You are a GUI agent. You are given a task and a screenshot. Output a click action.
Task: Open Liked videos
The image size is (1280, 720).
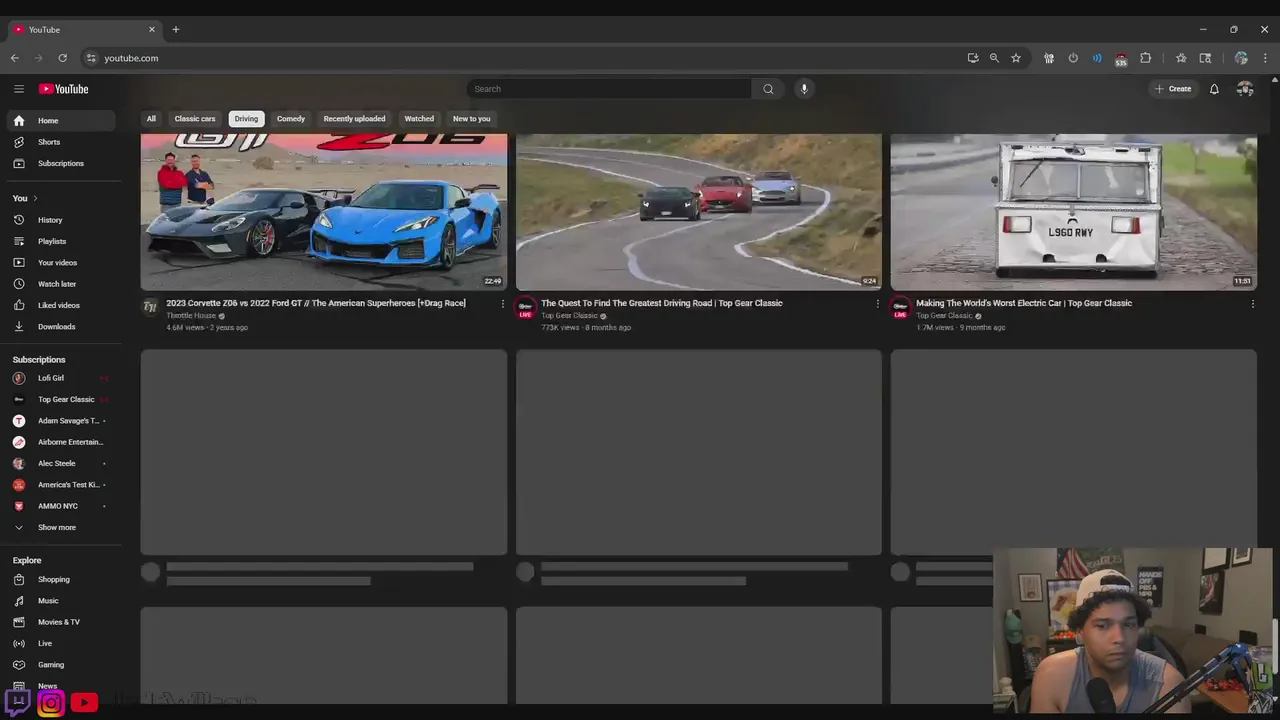61,305
